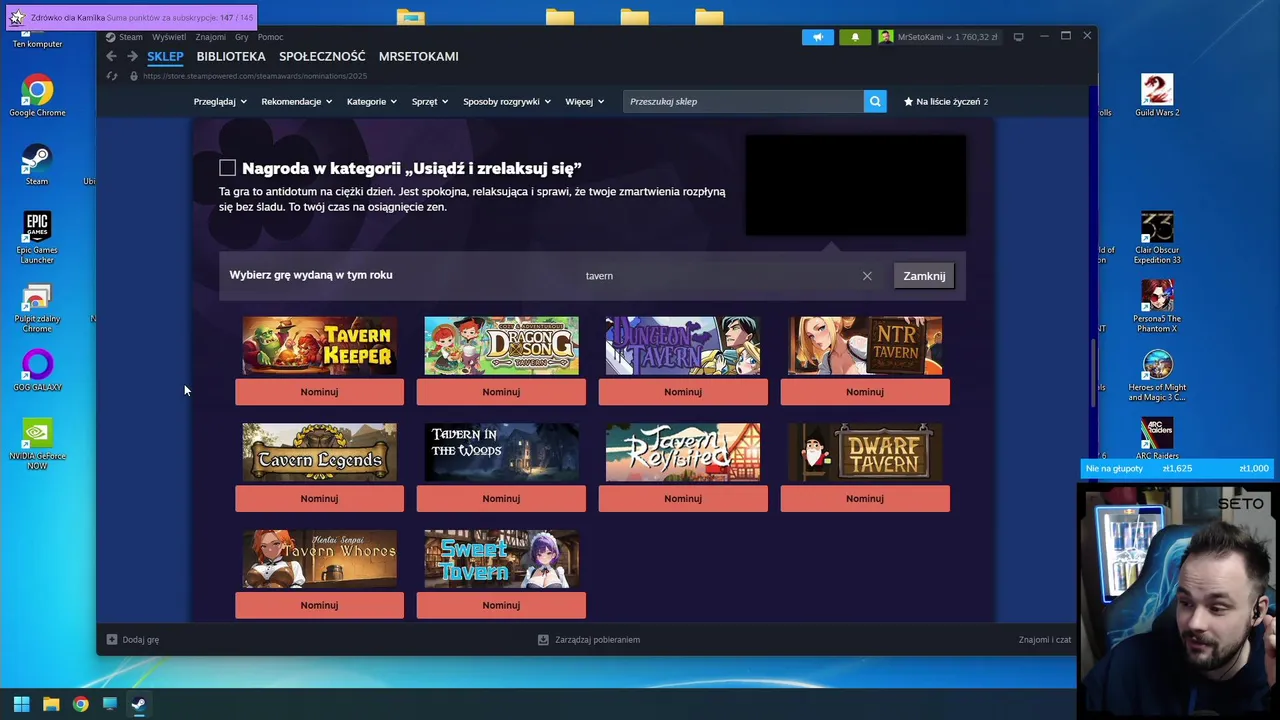
Task: Open the MrSetoKami account avatar
Action: tap(886, 37)
